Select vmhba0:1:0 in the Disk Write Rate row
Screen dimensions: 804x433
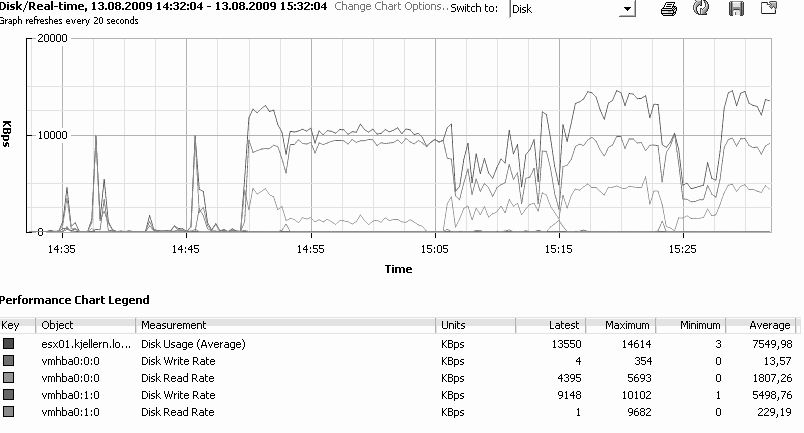pyautogui.click(x=70, y=395)
